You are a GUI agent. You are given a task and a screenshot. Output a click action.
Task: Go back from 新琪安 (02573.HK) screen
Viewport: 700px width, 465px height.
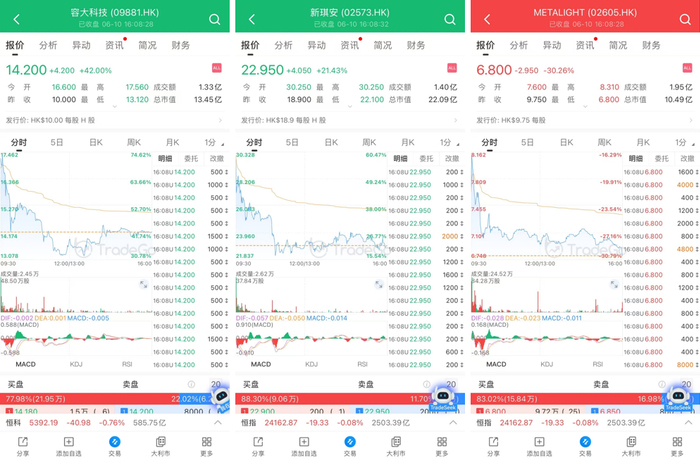[252, 19]
